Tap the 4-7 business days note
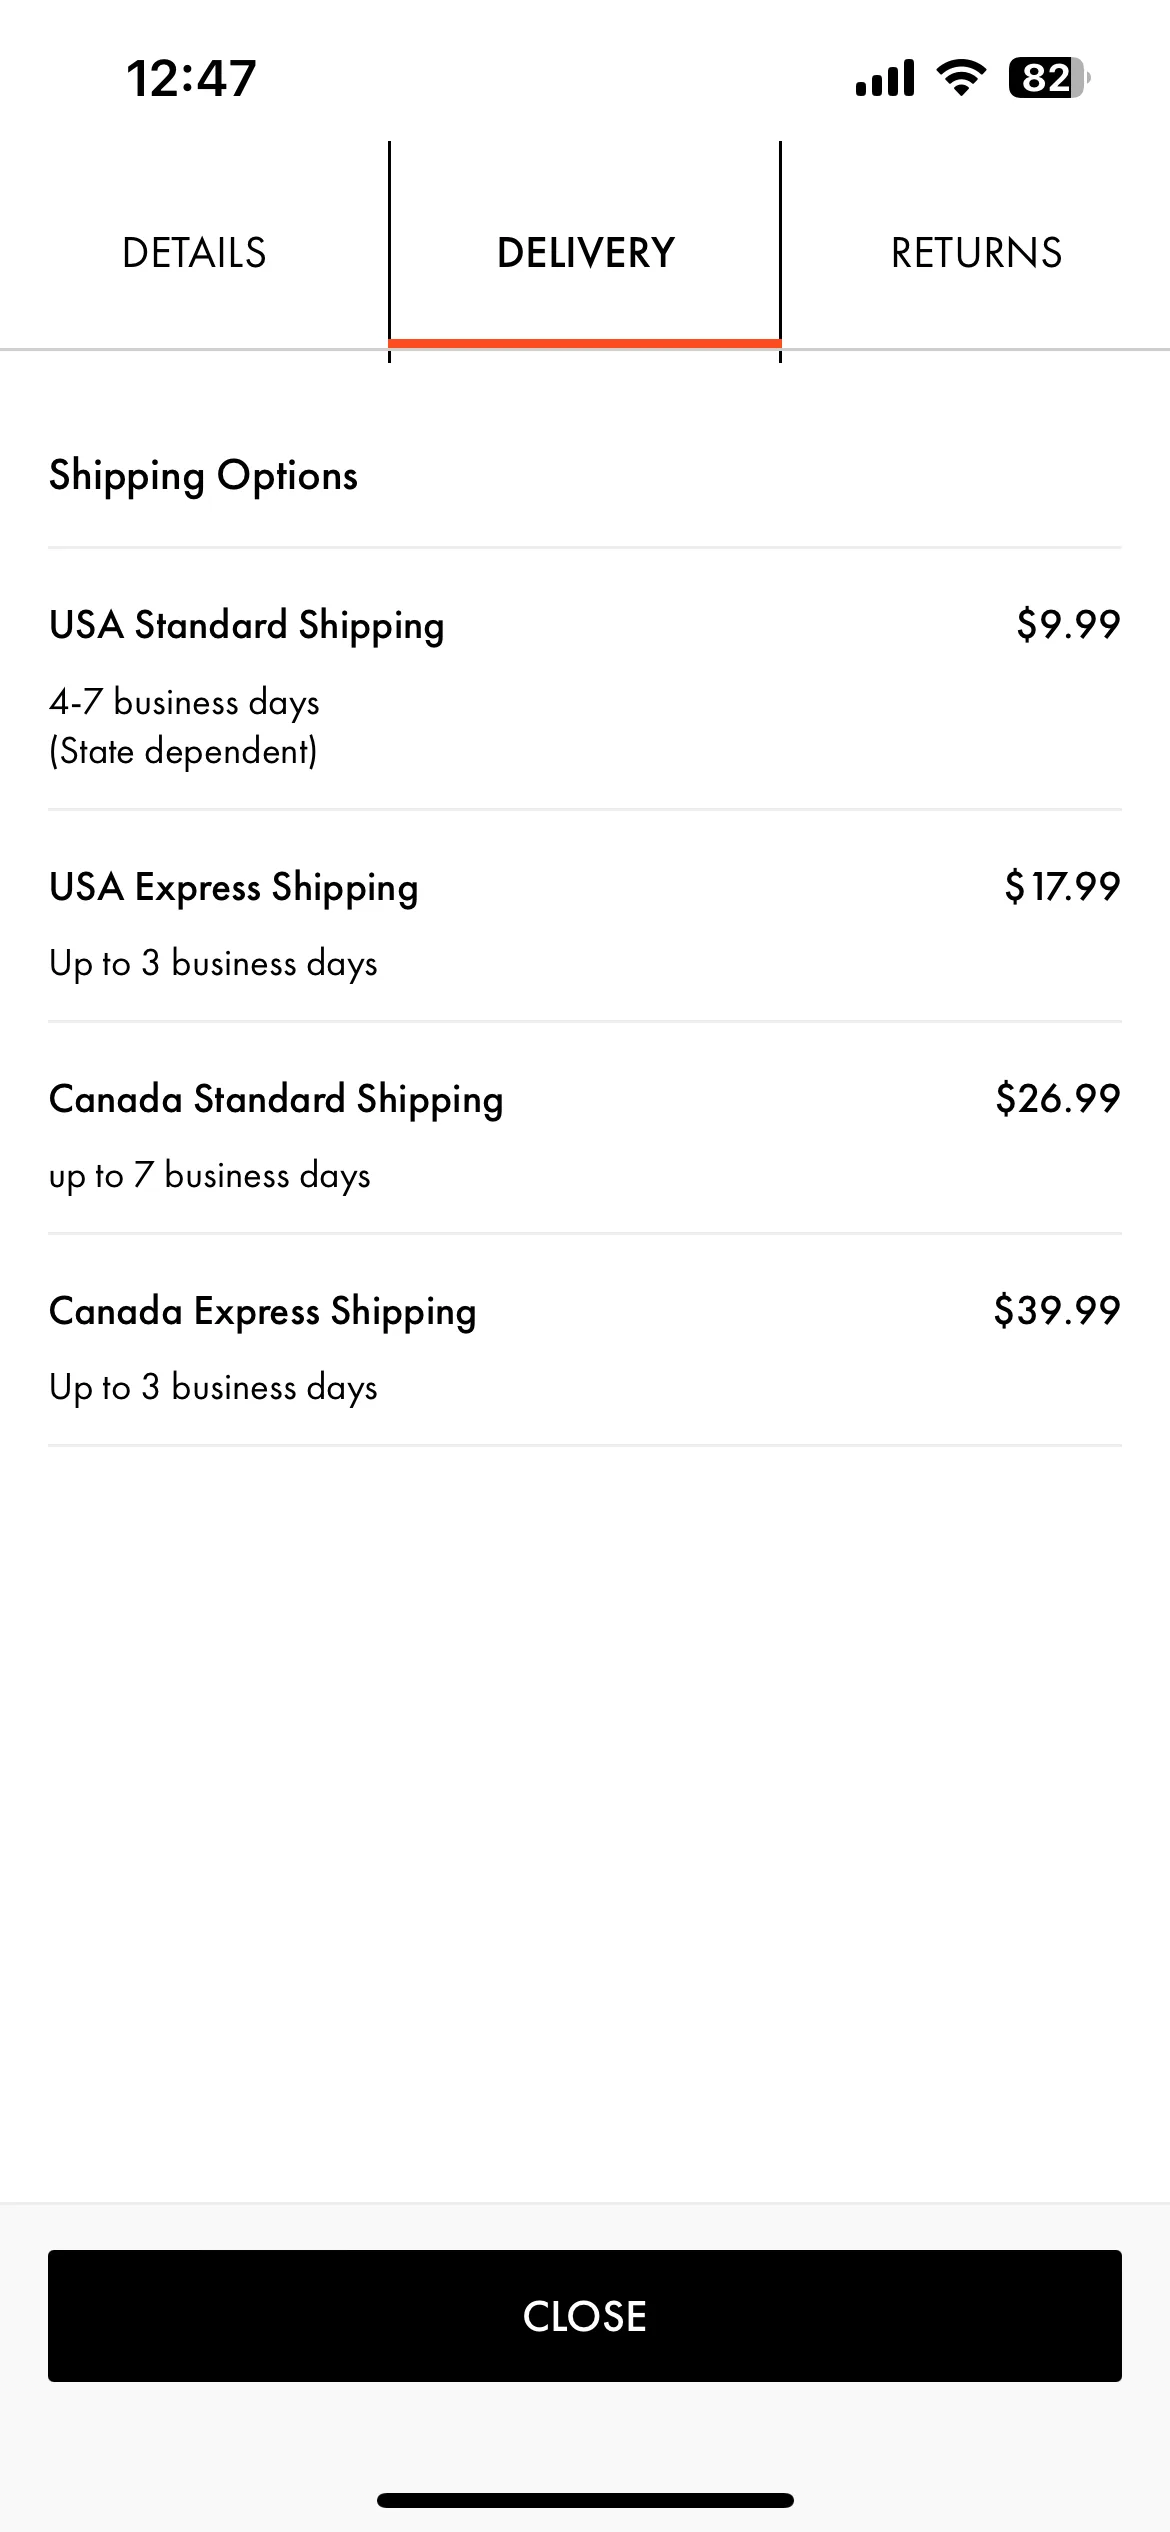This screenshot has width=1170, height=2532. coord(184,703)
